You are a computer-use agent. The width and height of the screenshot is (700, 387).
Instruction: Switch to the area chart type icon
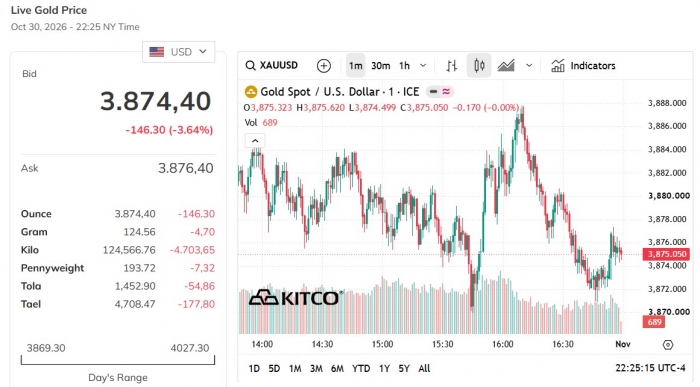click(506, 66)
